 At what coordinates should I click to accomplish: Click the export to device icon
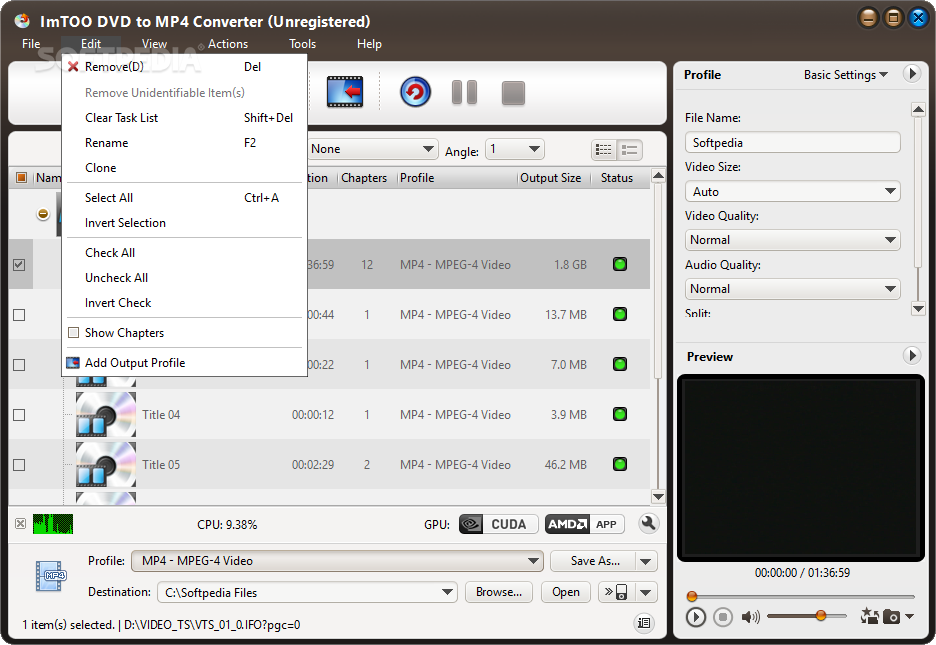pyautogui.click(x=615, y=592)
